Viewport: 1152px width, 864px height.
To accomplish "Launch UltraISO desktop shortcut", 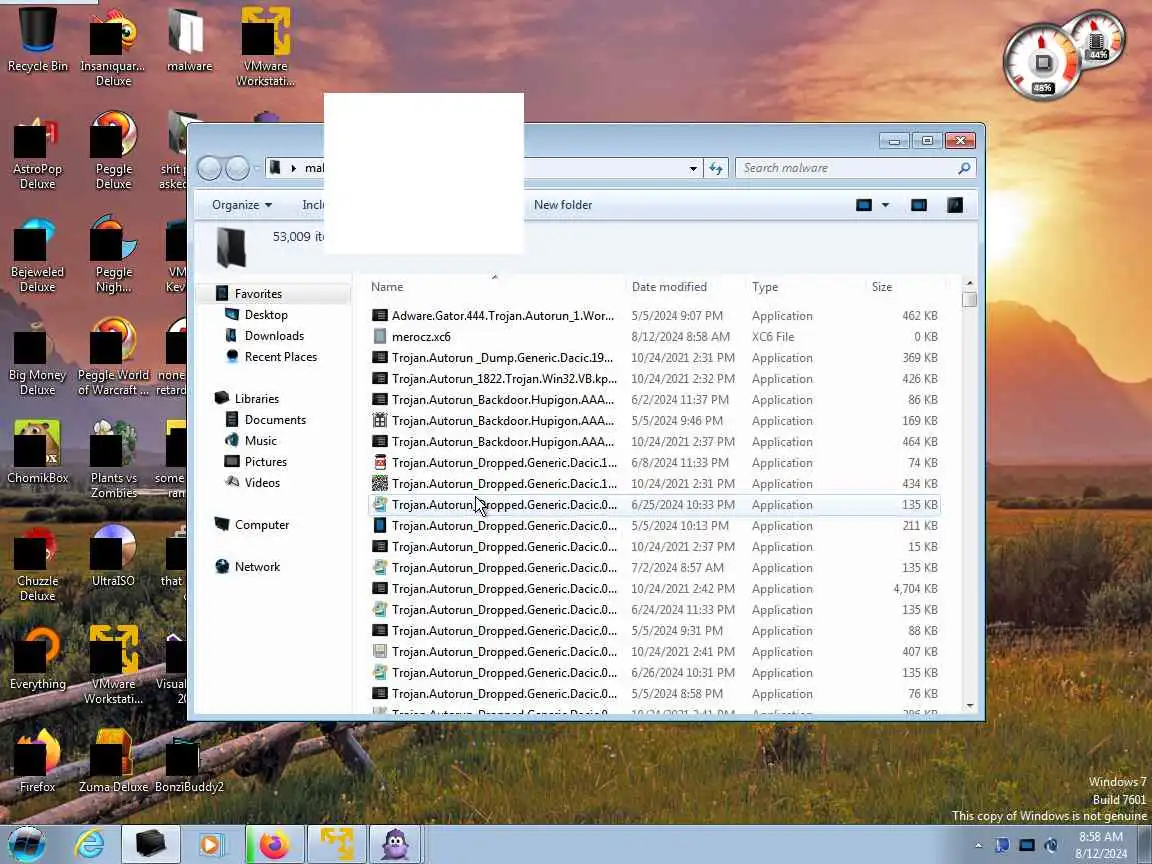I will 113,555.
